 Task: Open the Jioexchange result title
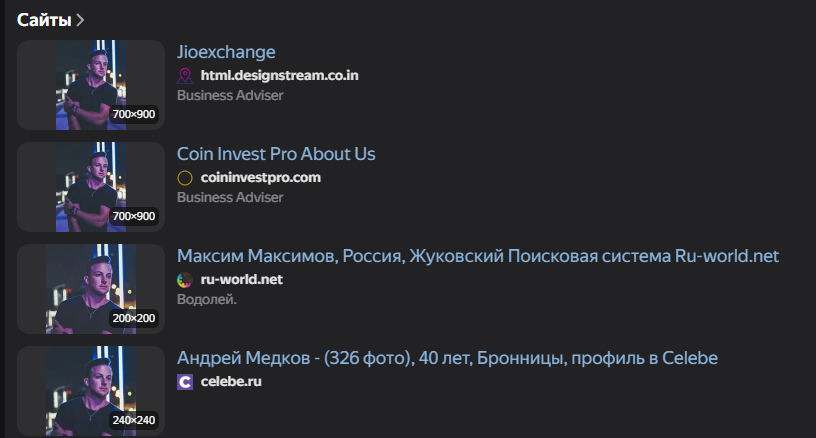226,52
